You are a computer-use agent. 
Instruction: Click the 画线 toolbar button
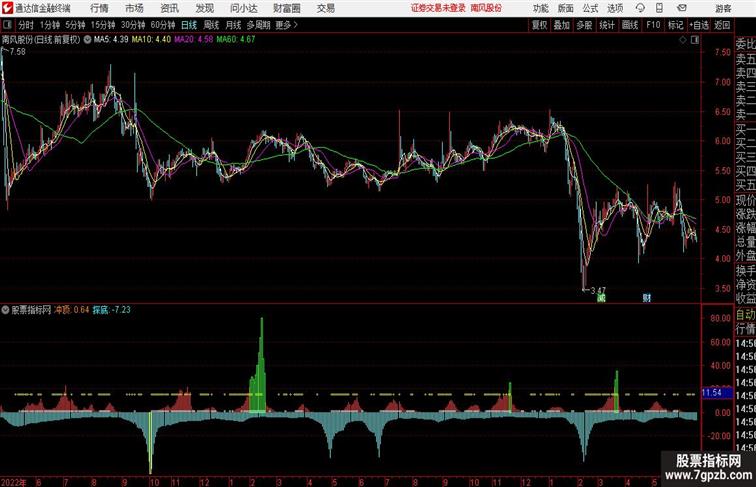[x=630, y=25]
